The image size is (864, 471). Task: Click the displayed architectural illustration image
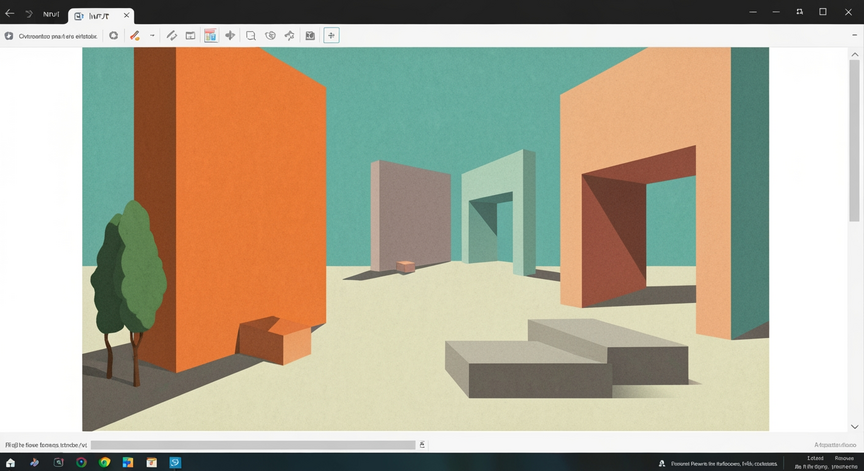pyautogui.click(x=425, y=239)
